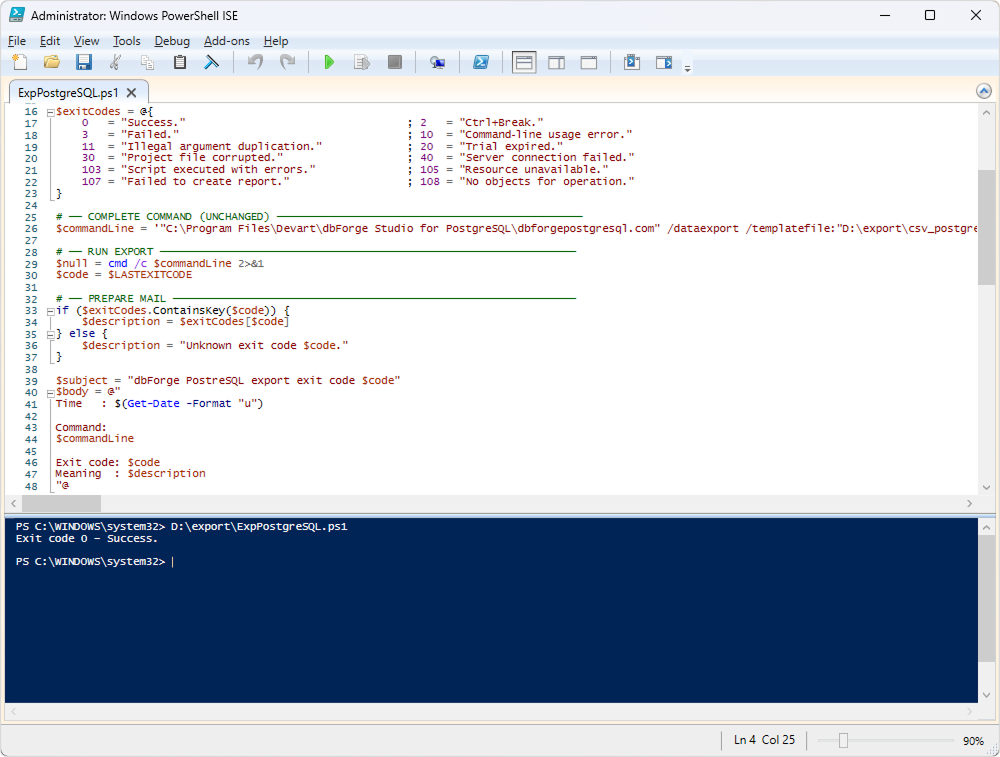1000x757 pixels.
Task: Open New Remote PowerShell Tab icon
Action: tap(437, 63)
